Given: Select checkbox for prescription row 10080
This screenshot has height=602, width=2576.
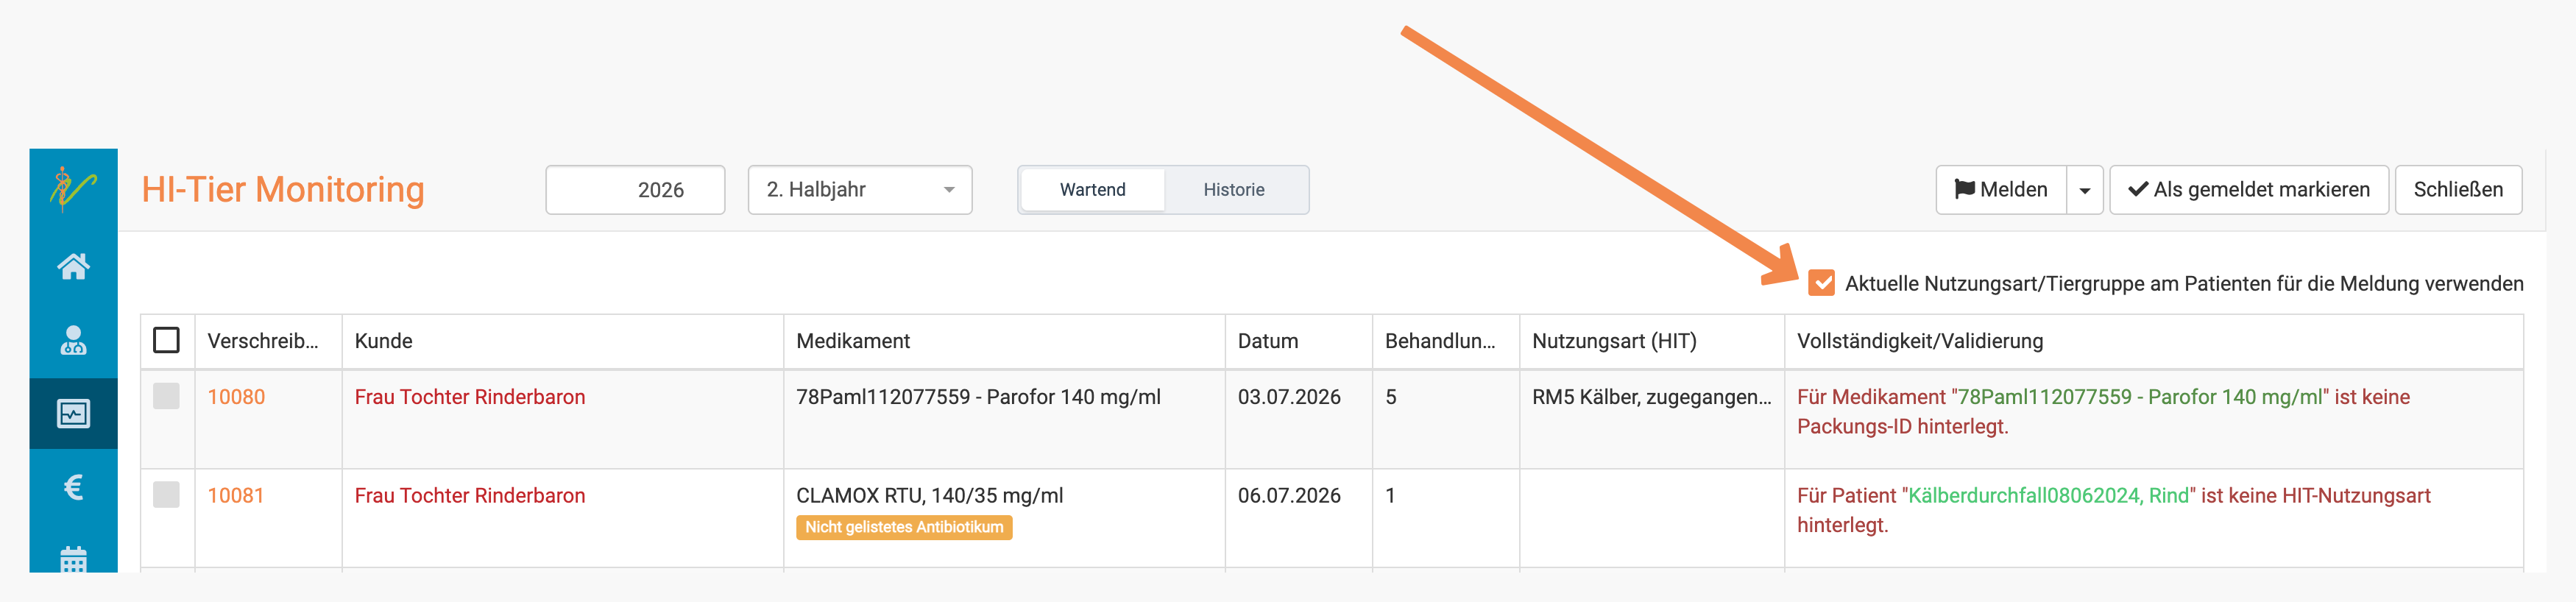Looking at the screenshot, I should point(166,396).
